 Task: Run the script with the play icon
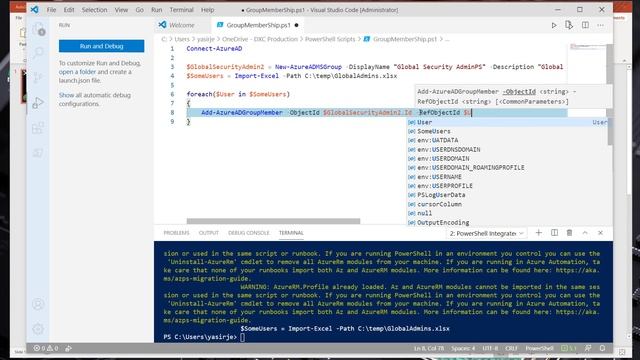[554, 25]
